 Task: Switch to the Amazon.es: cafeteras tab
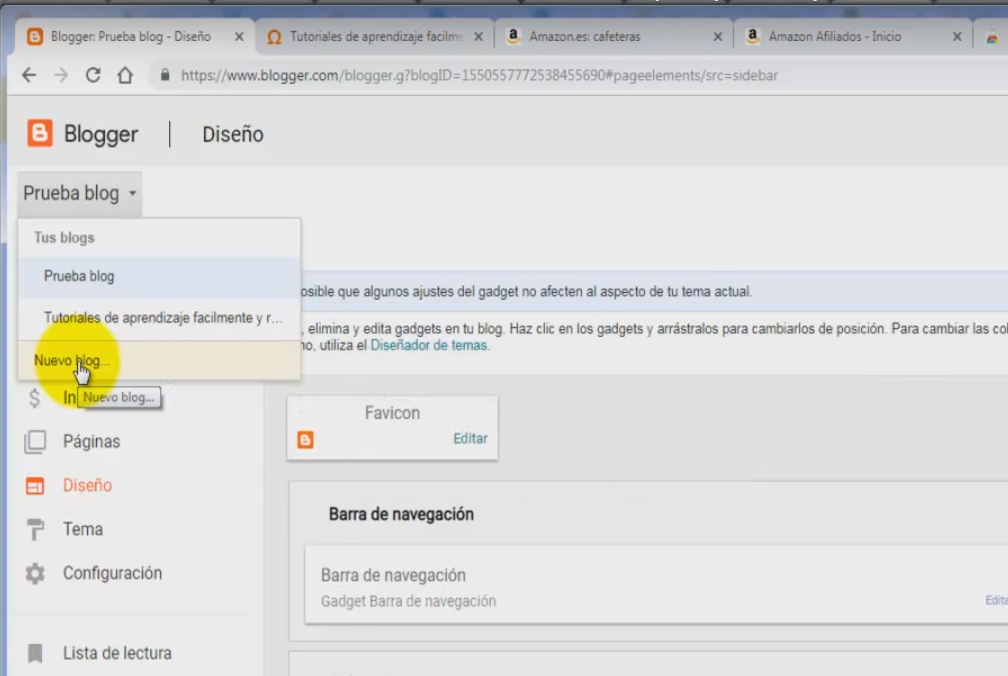pos(614,37)
